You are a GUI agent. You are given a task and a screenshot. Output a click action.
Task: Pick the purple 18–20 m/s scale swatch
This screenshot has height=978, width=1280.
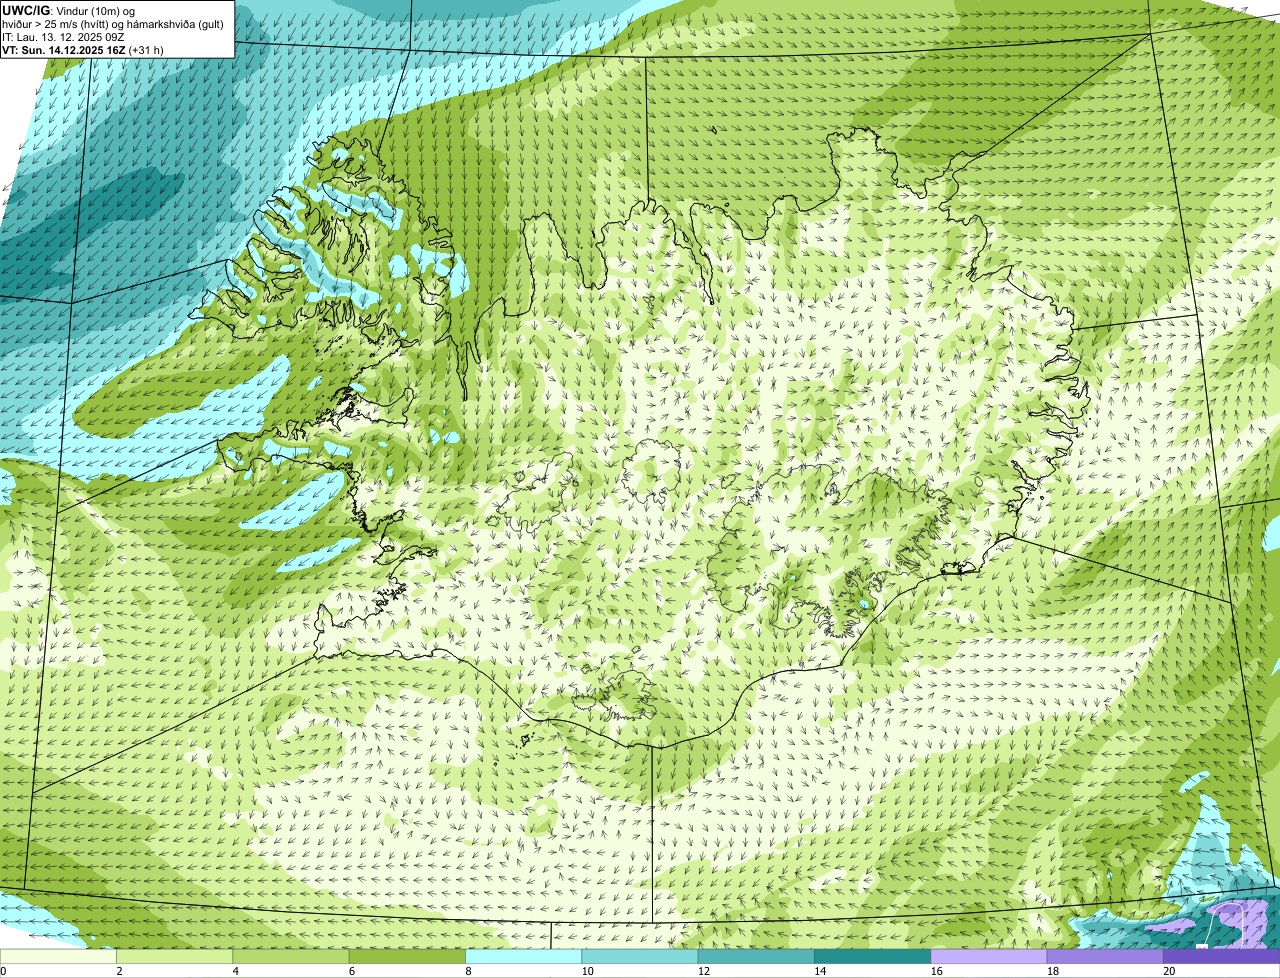(1105, 956)
